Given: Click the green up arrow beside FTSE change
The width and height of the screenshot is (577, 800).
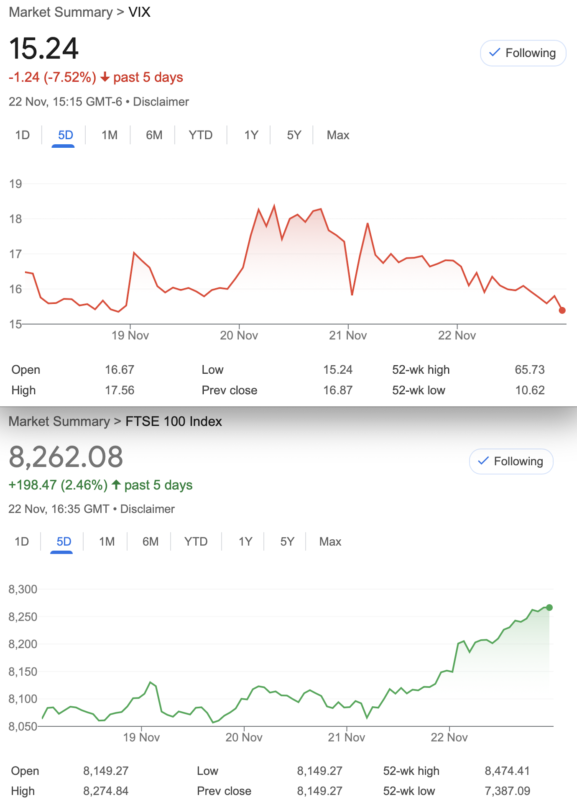Looking at the screenshot, I should pyautogui.click(x=116, y=485).
